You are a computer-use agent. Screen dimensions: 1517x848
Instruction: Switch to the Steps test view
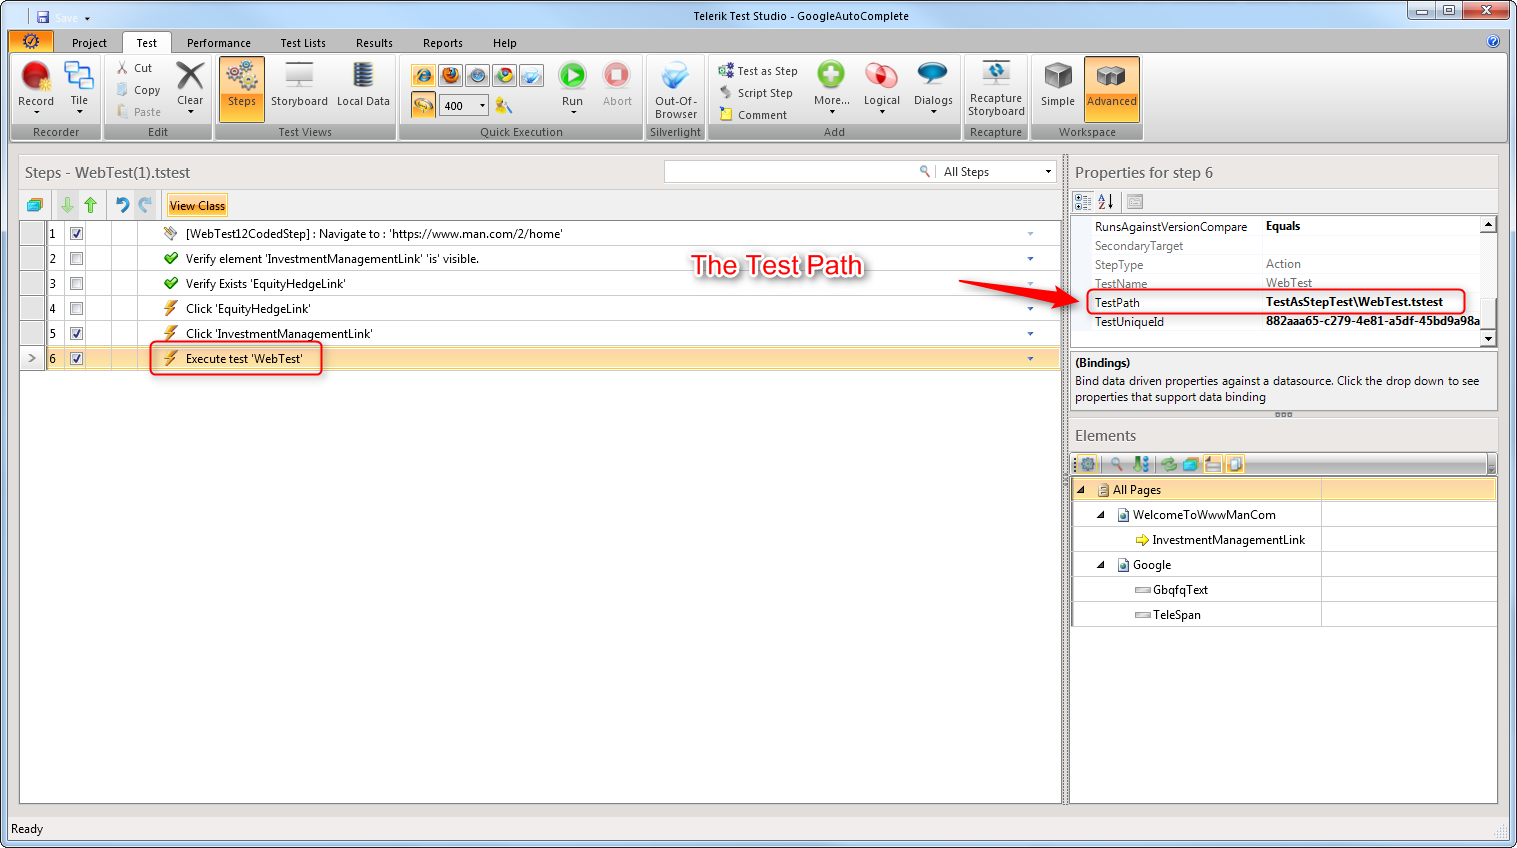[x=241, y=88]
